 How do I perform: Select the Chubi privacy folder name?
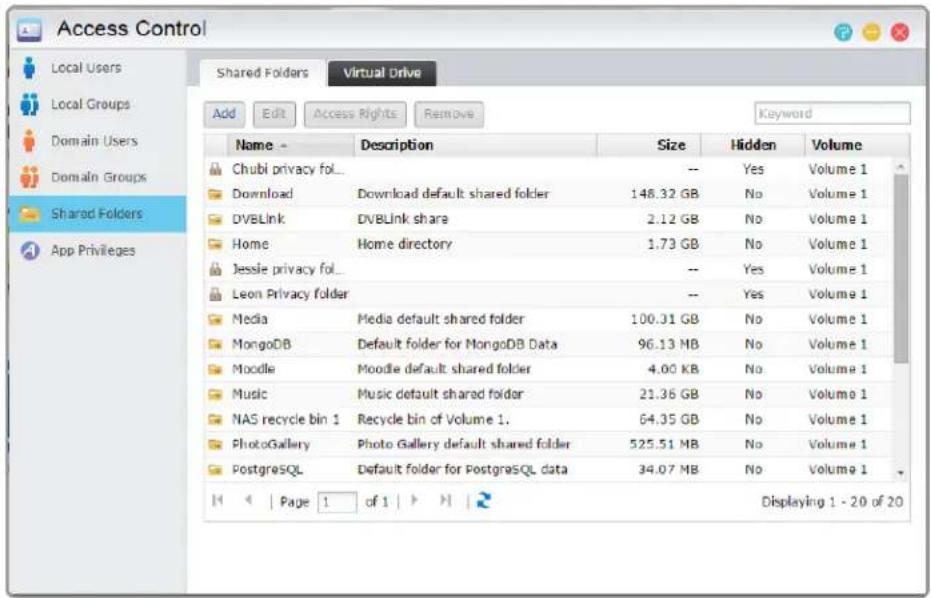(x=288, y=169)
